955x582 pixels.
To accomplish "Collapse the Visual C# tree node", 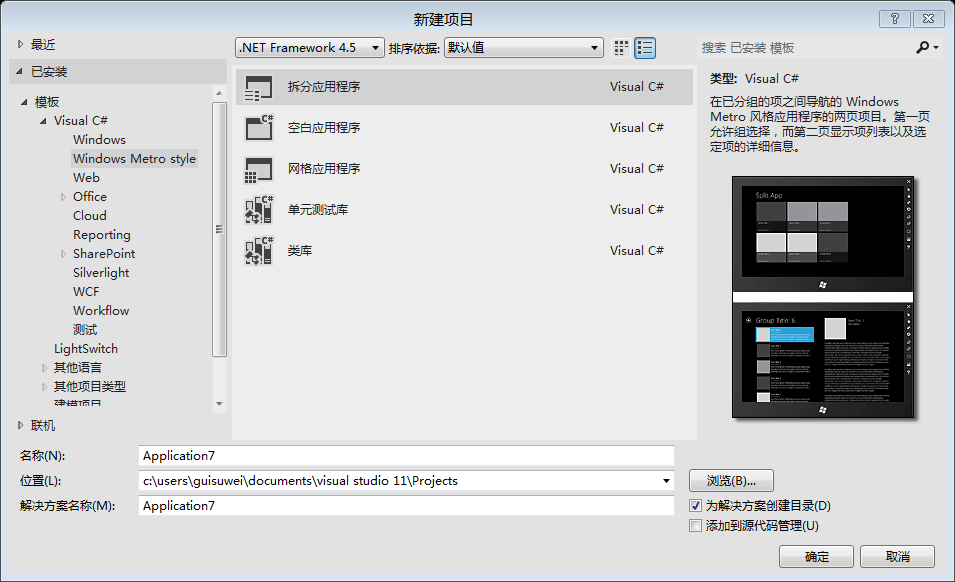I will point(43,121).
